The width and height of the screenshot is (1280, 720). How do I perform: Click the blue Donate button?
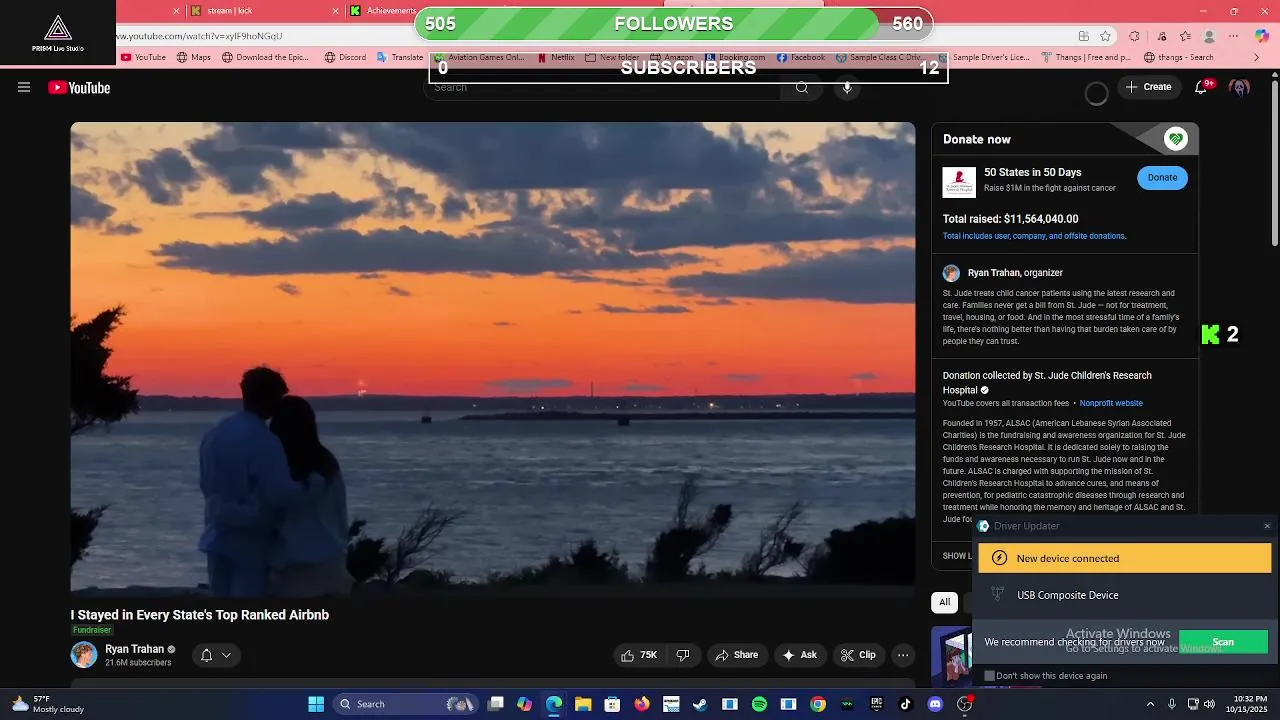[x=1162, y=178]
